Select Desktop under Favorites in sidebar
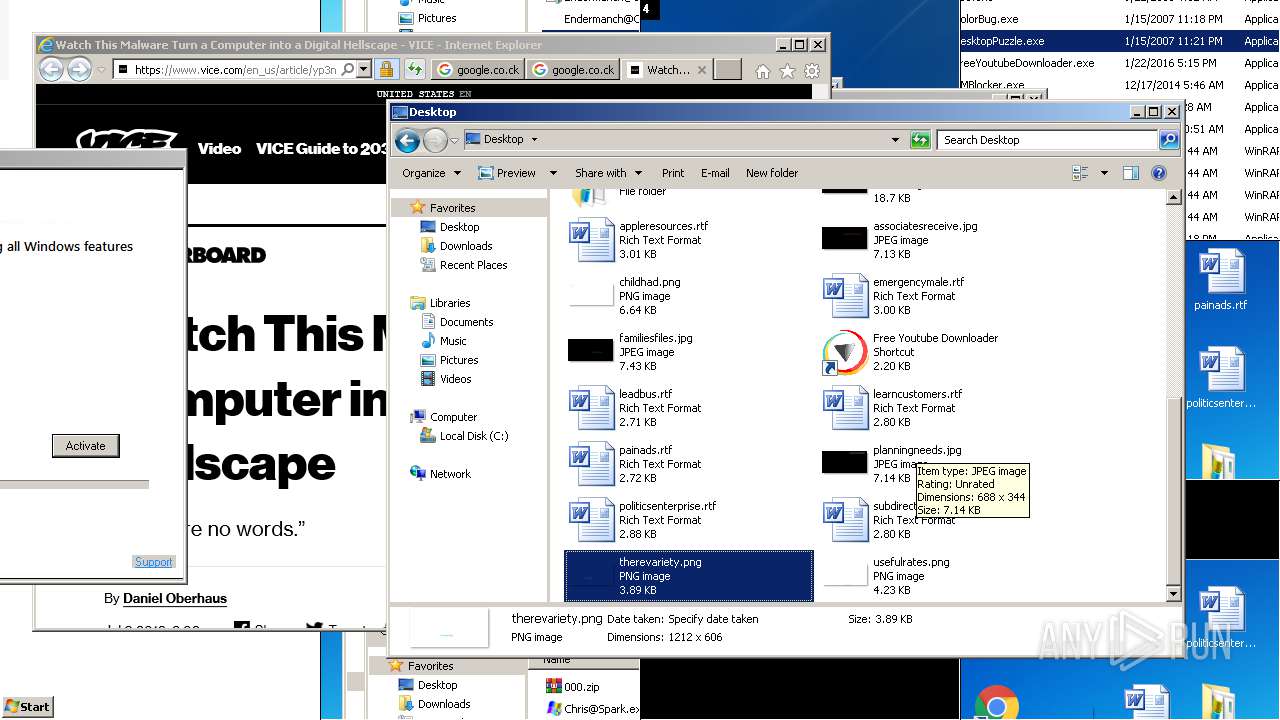Screen dimensions: 1280x720 pos(459,227)
